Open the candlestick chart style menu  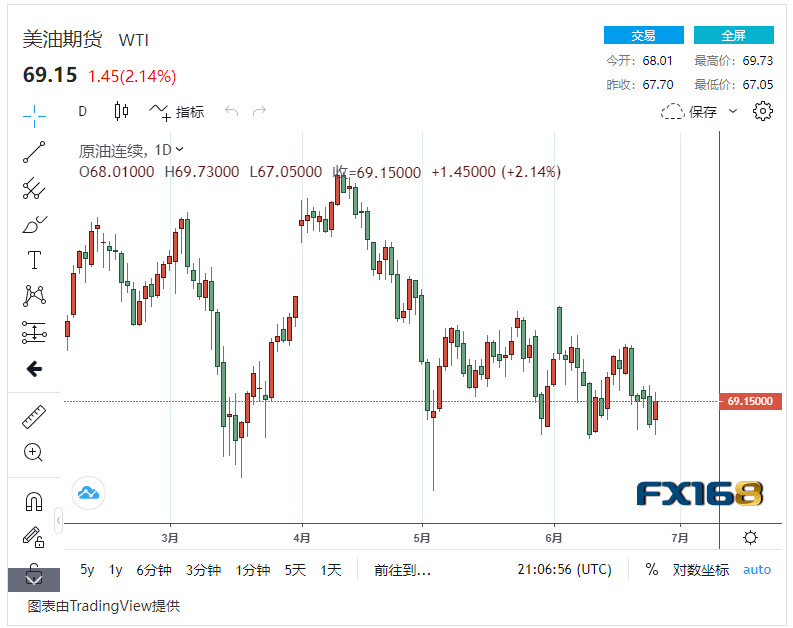tap(122, 111)
